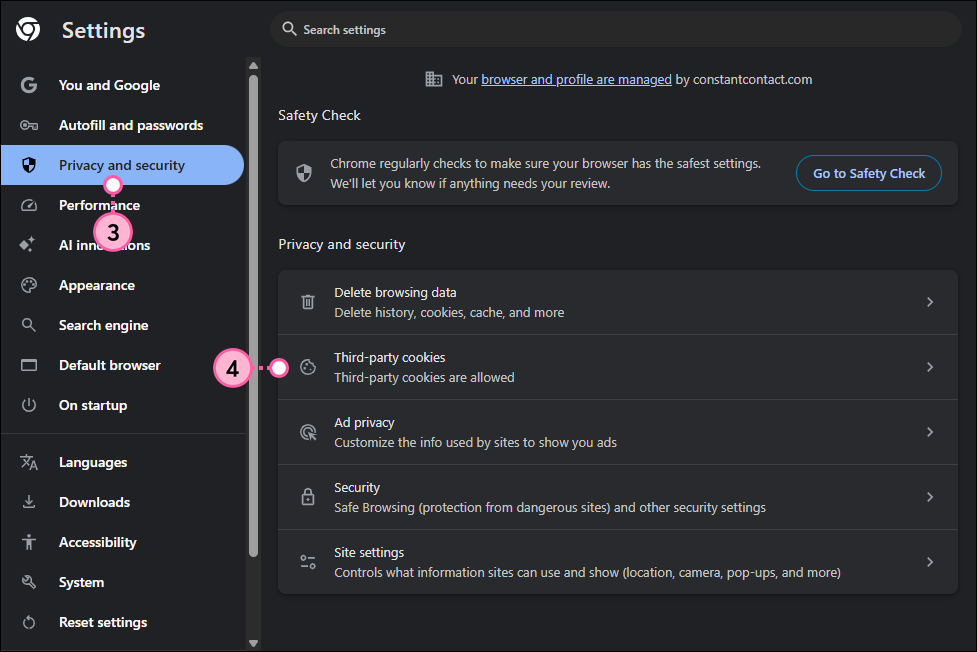This screenshot has height=652, width=977.
Task: Open Appearance settings via palette icon
Action: 29,285
